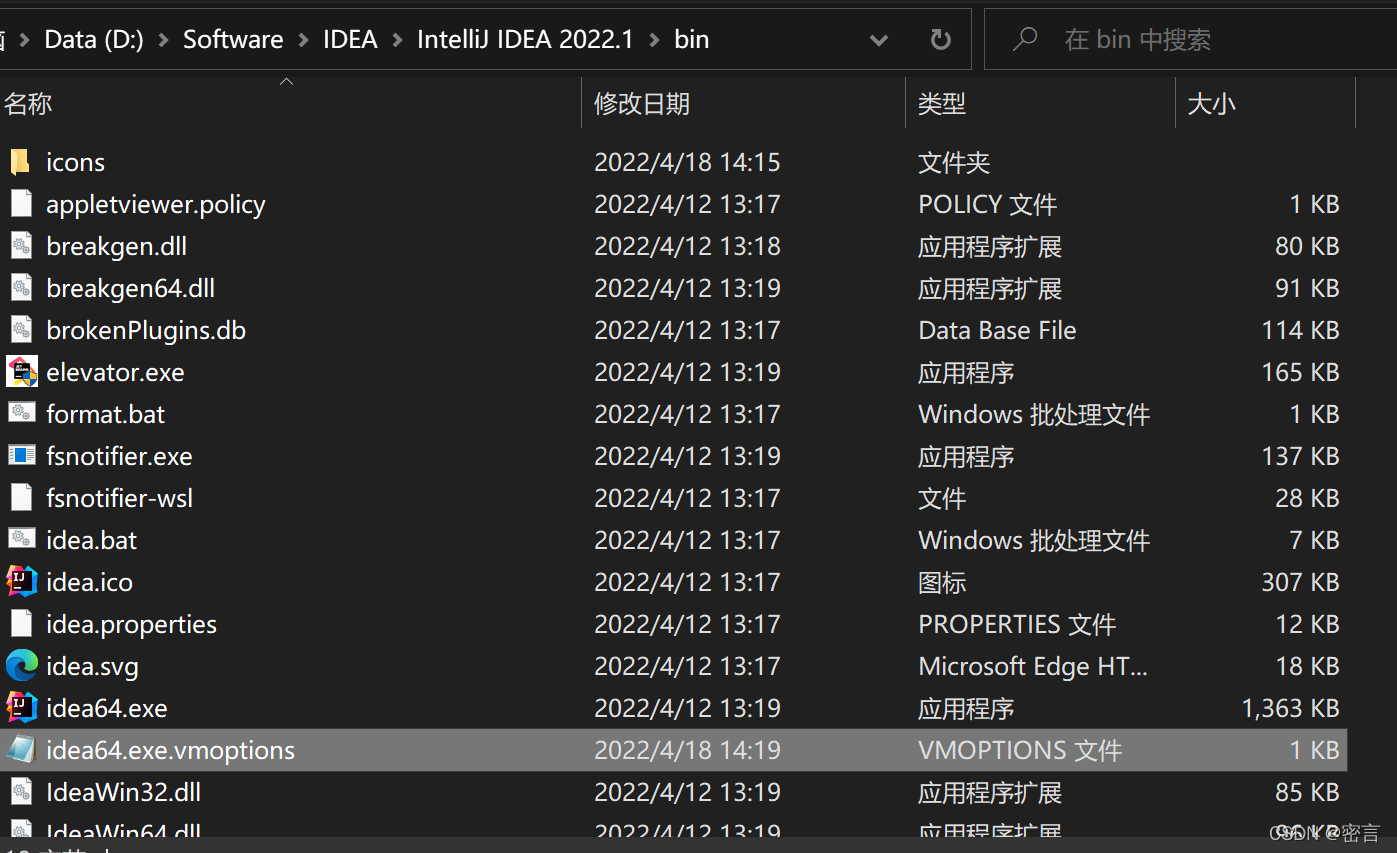Sort by the 大小 column header
Image resolution: width=1397 pixels, height=853 pixels.
point(1265,103)
